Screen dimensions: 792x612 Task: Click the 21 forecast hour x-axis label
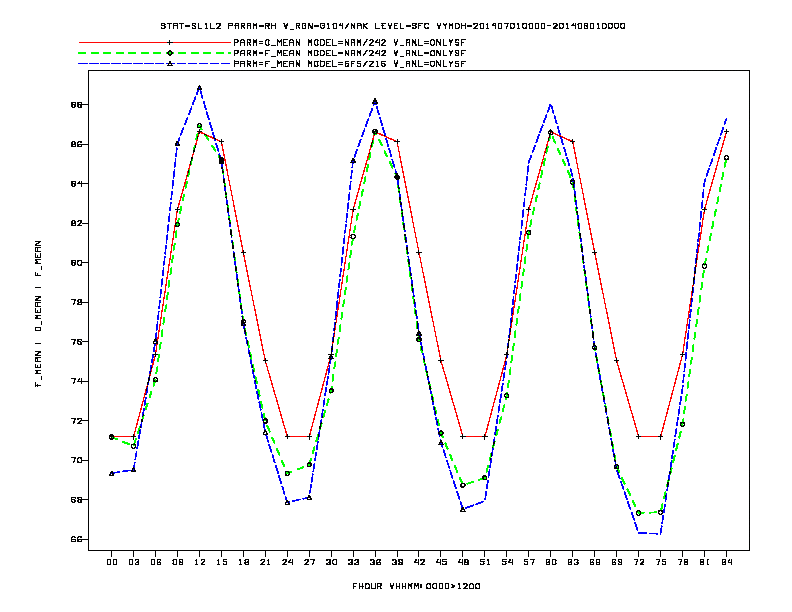click(265, 562)
